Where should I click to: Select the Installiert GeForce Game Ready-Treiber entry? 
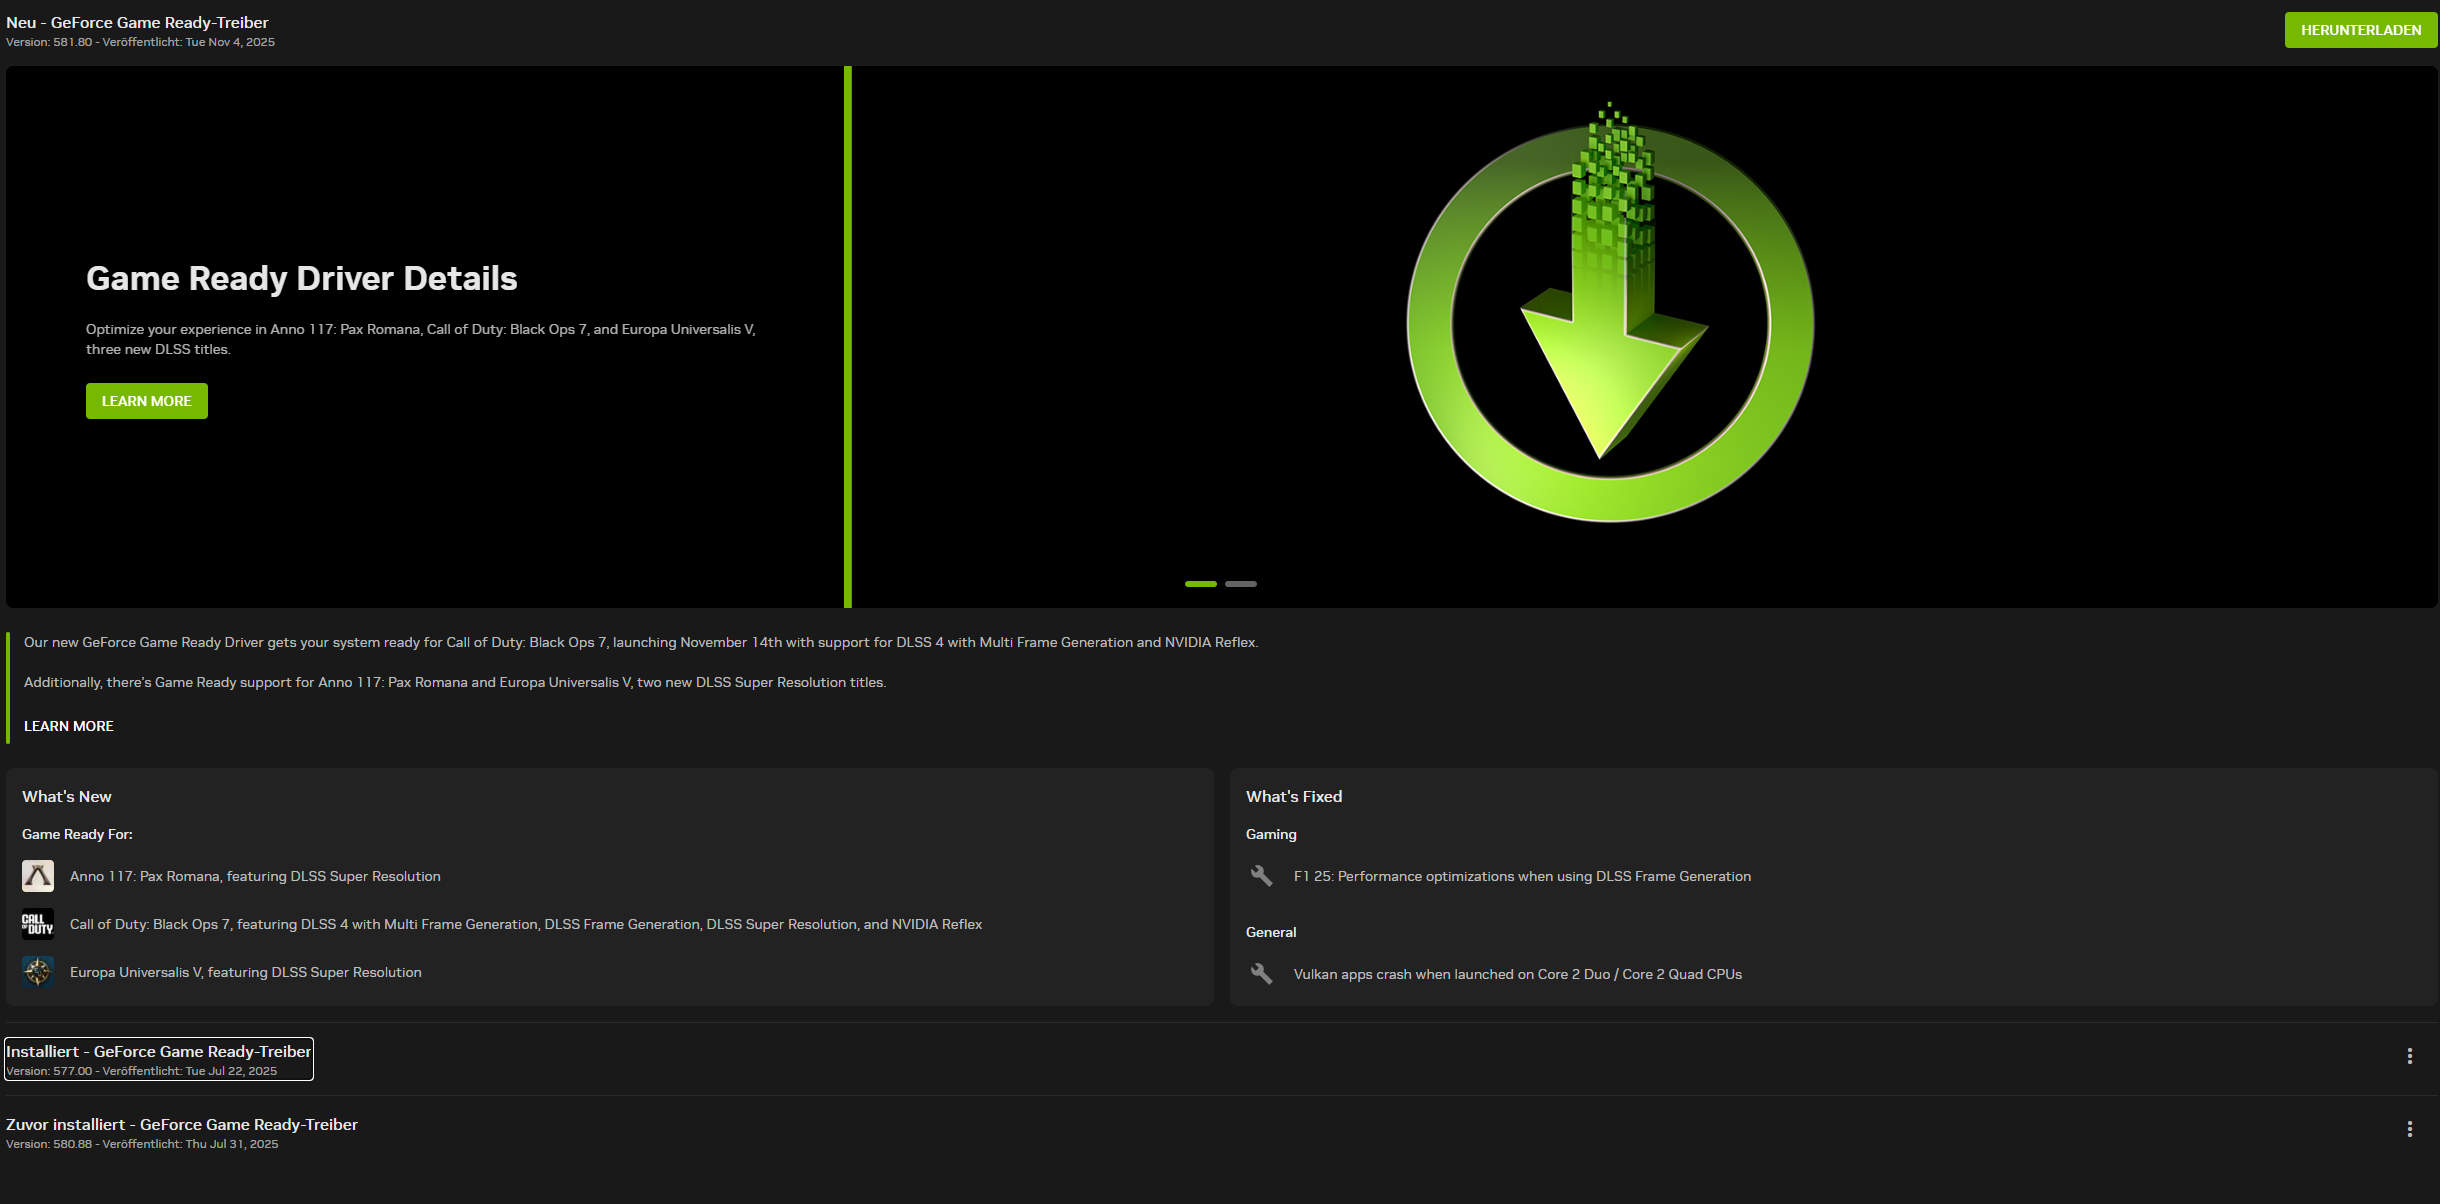157,1058
